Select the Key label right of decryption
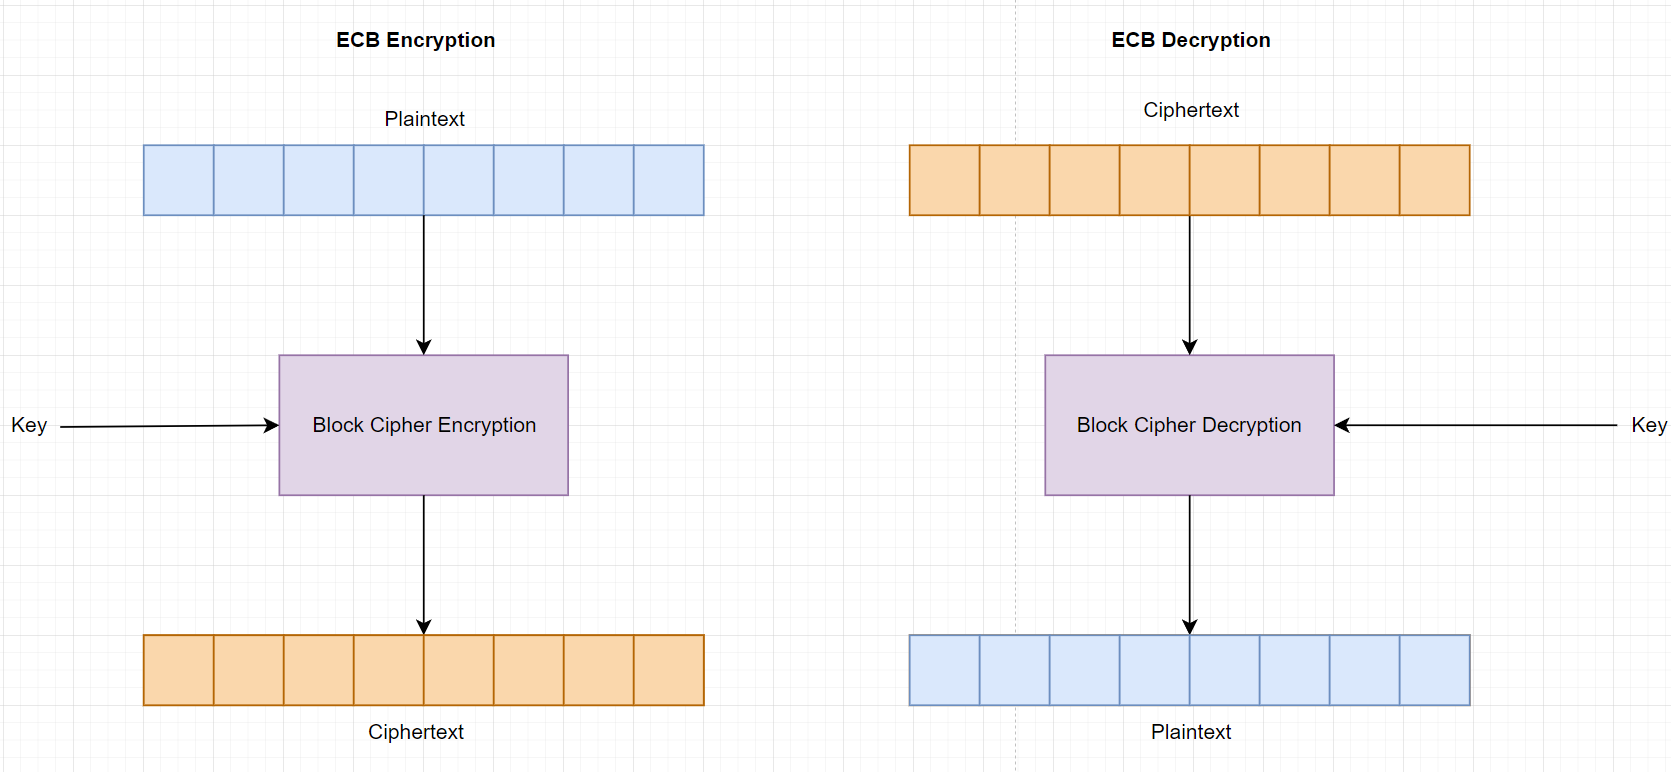The height and width of the screenshot is (772, 1671). point(1648,425)
